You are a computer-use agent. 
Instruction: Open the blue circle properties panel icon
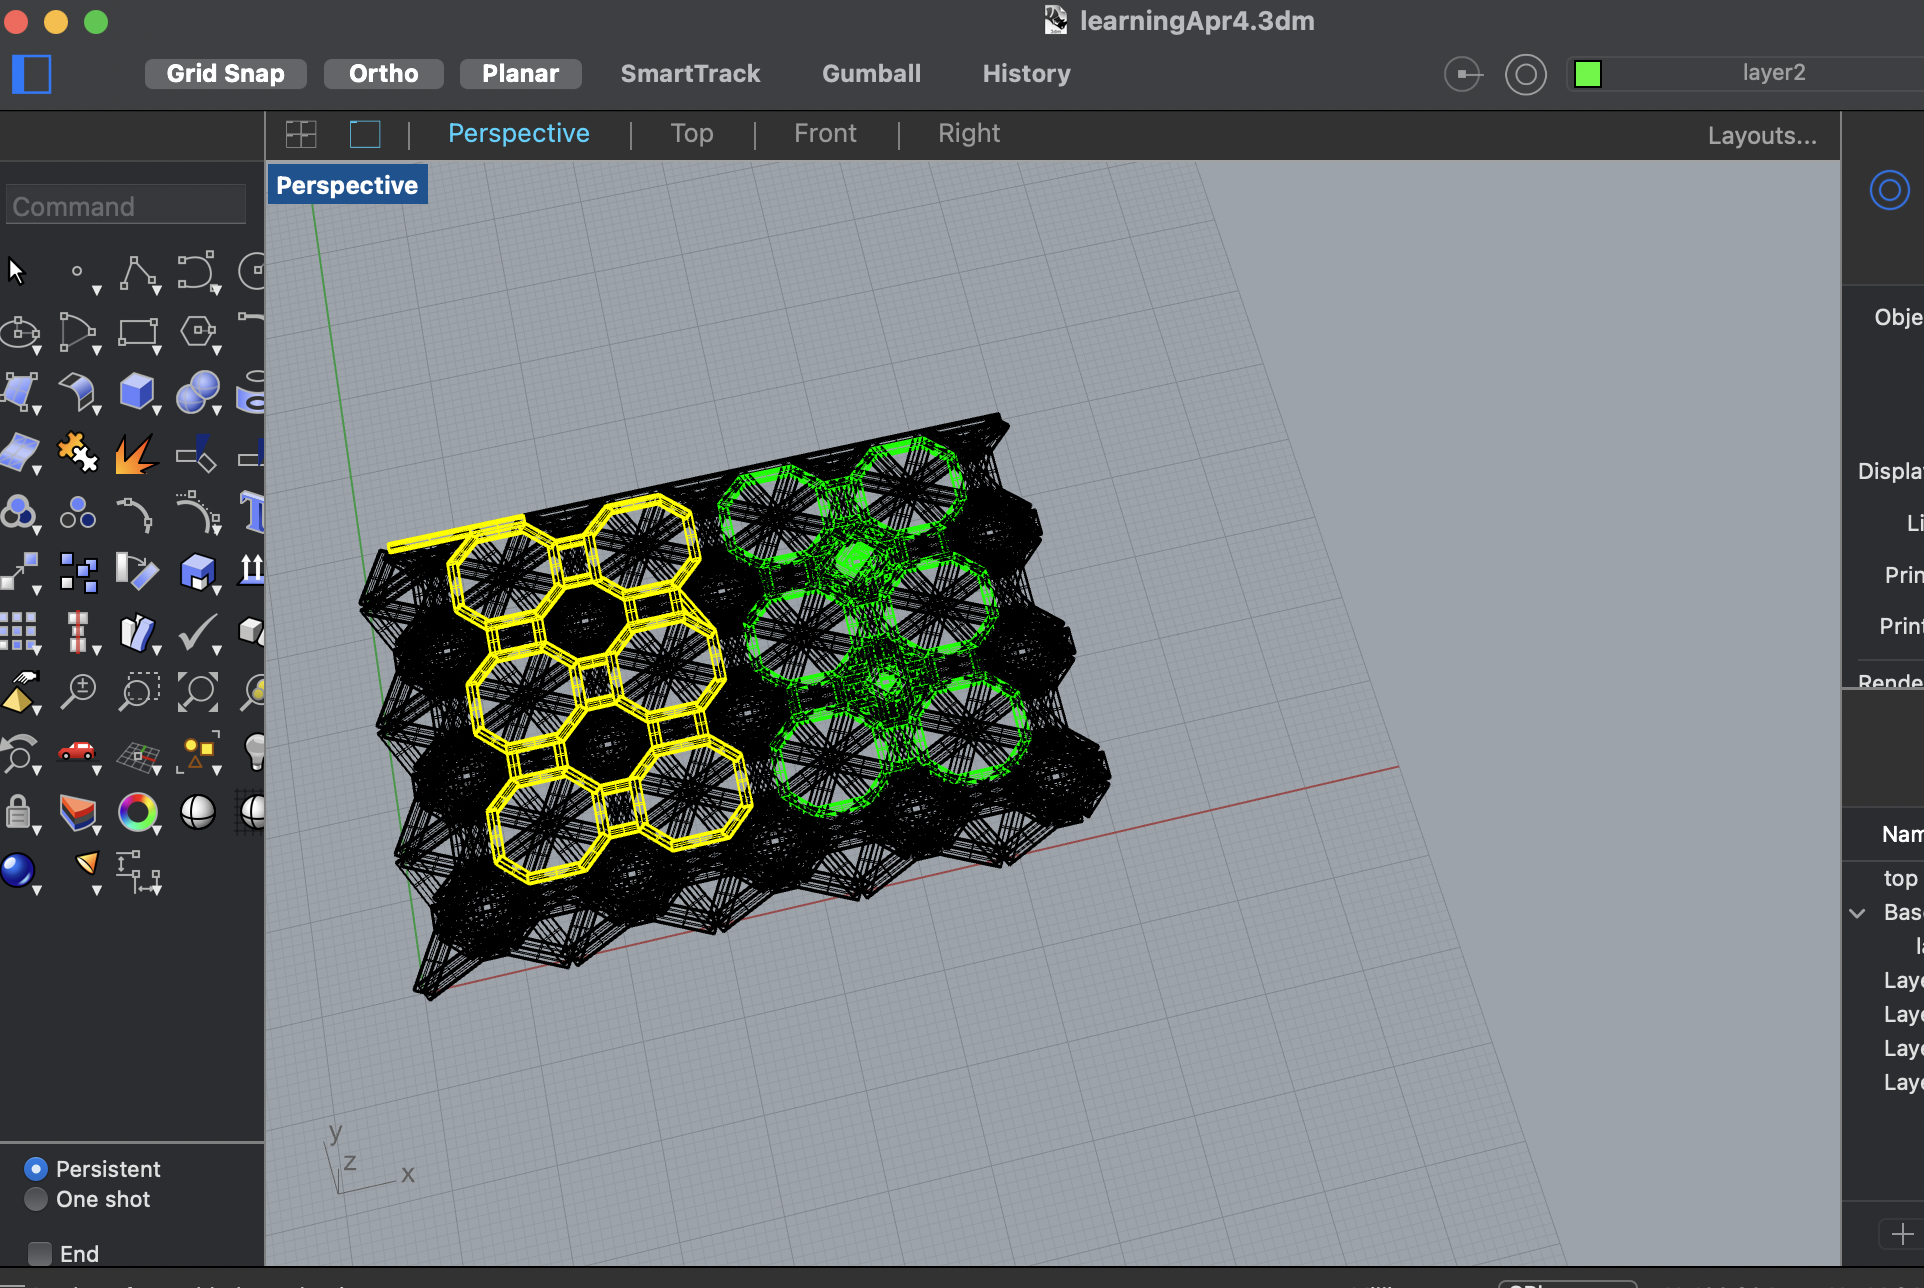coord(1889,190)
